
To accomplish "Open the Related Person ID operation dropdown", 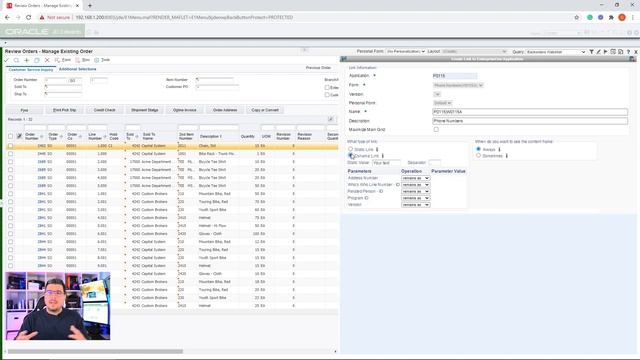I will [415, 191].
